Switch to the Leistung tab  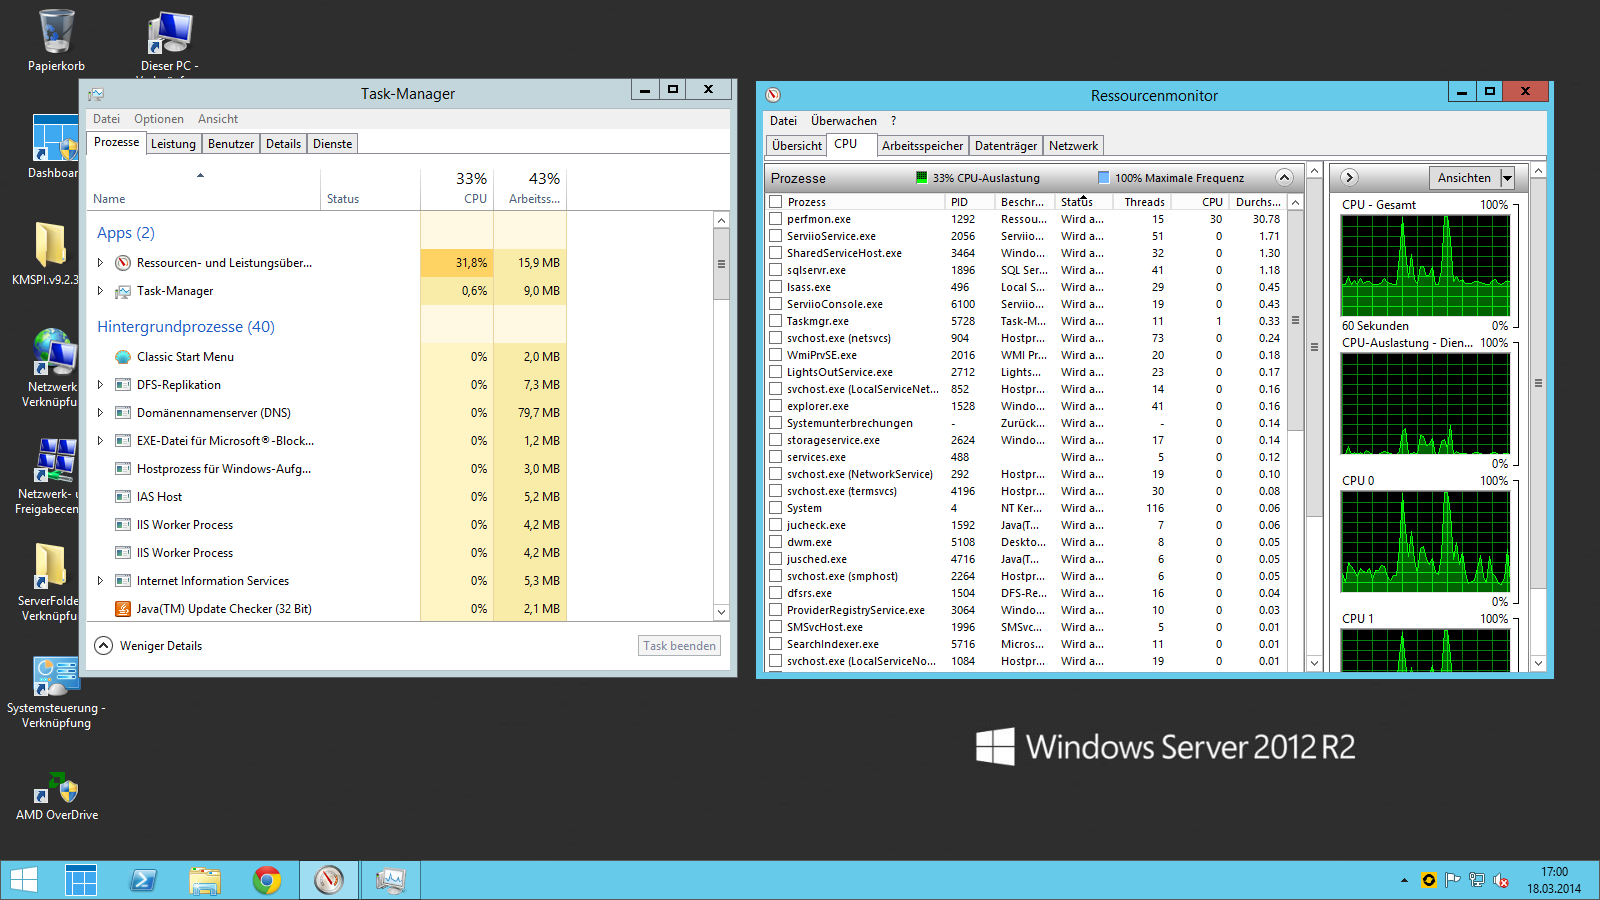pyautogui.click(x=173, y=144)
